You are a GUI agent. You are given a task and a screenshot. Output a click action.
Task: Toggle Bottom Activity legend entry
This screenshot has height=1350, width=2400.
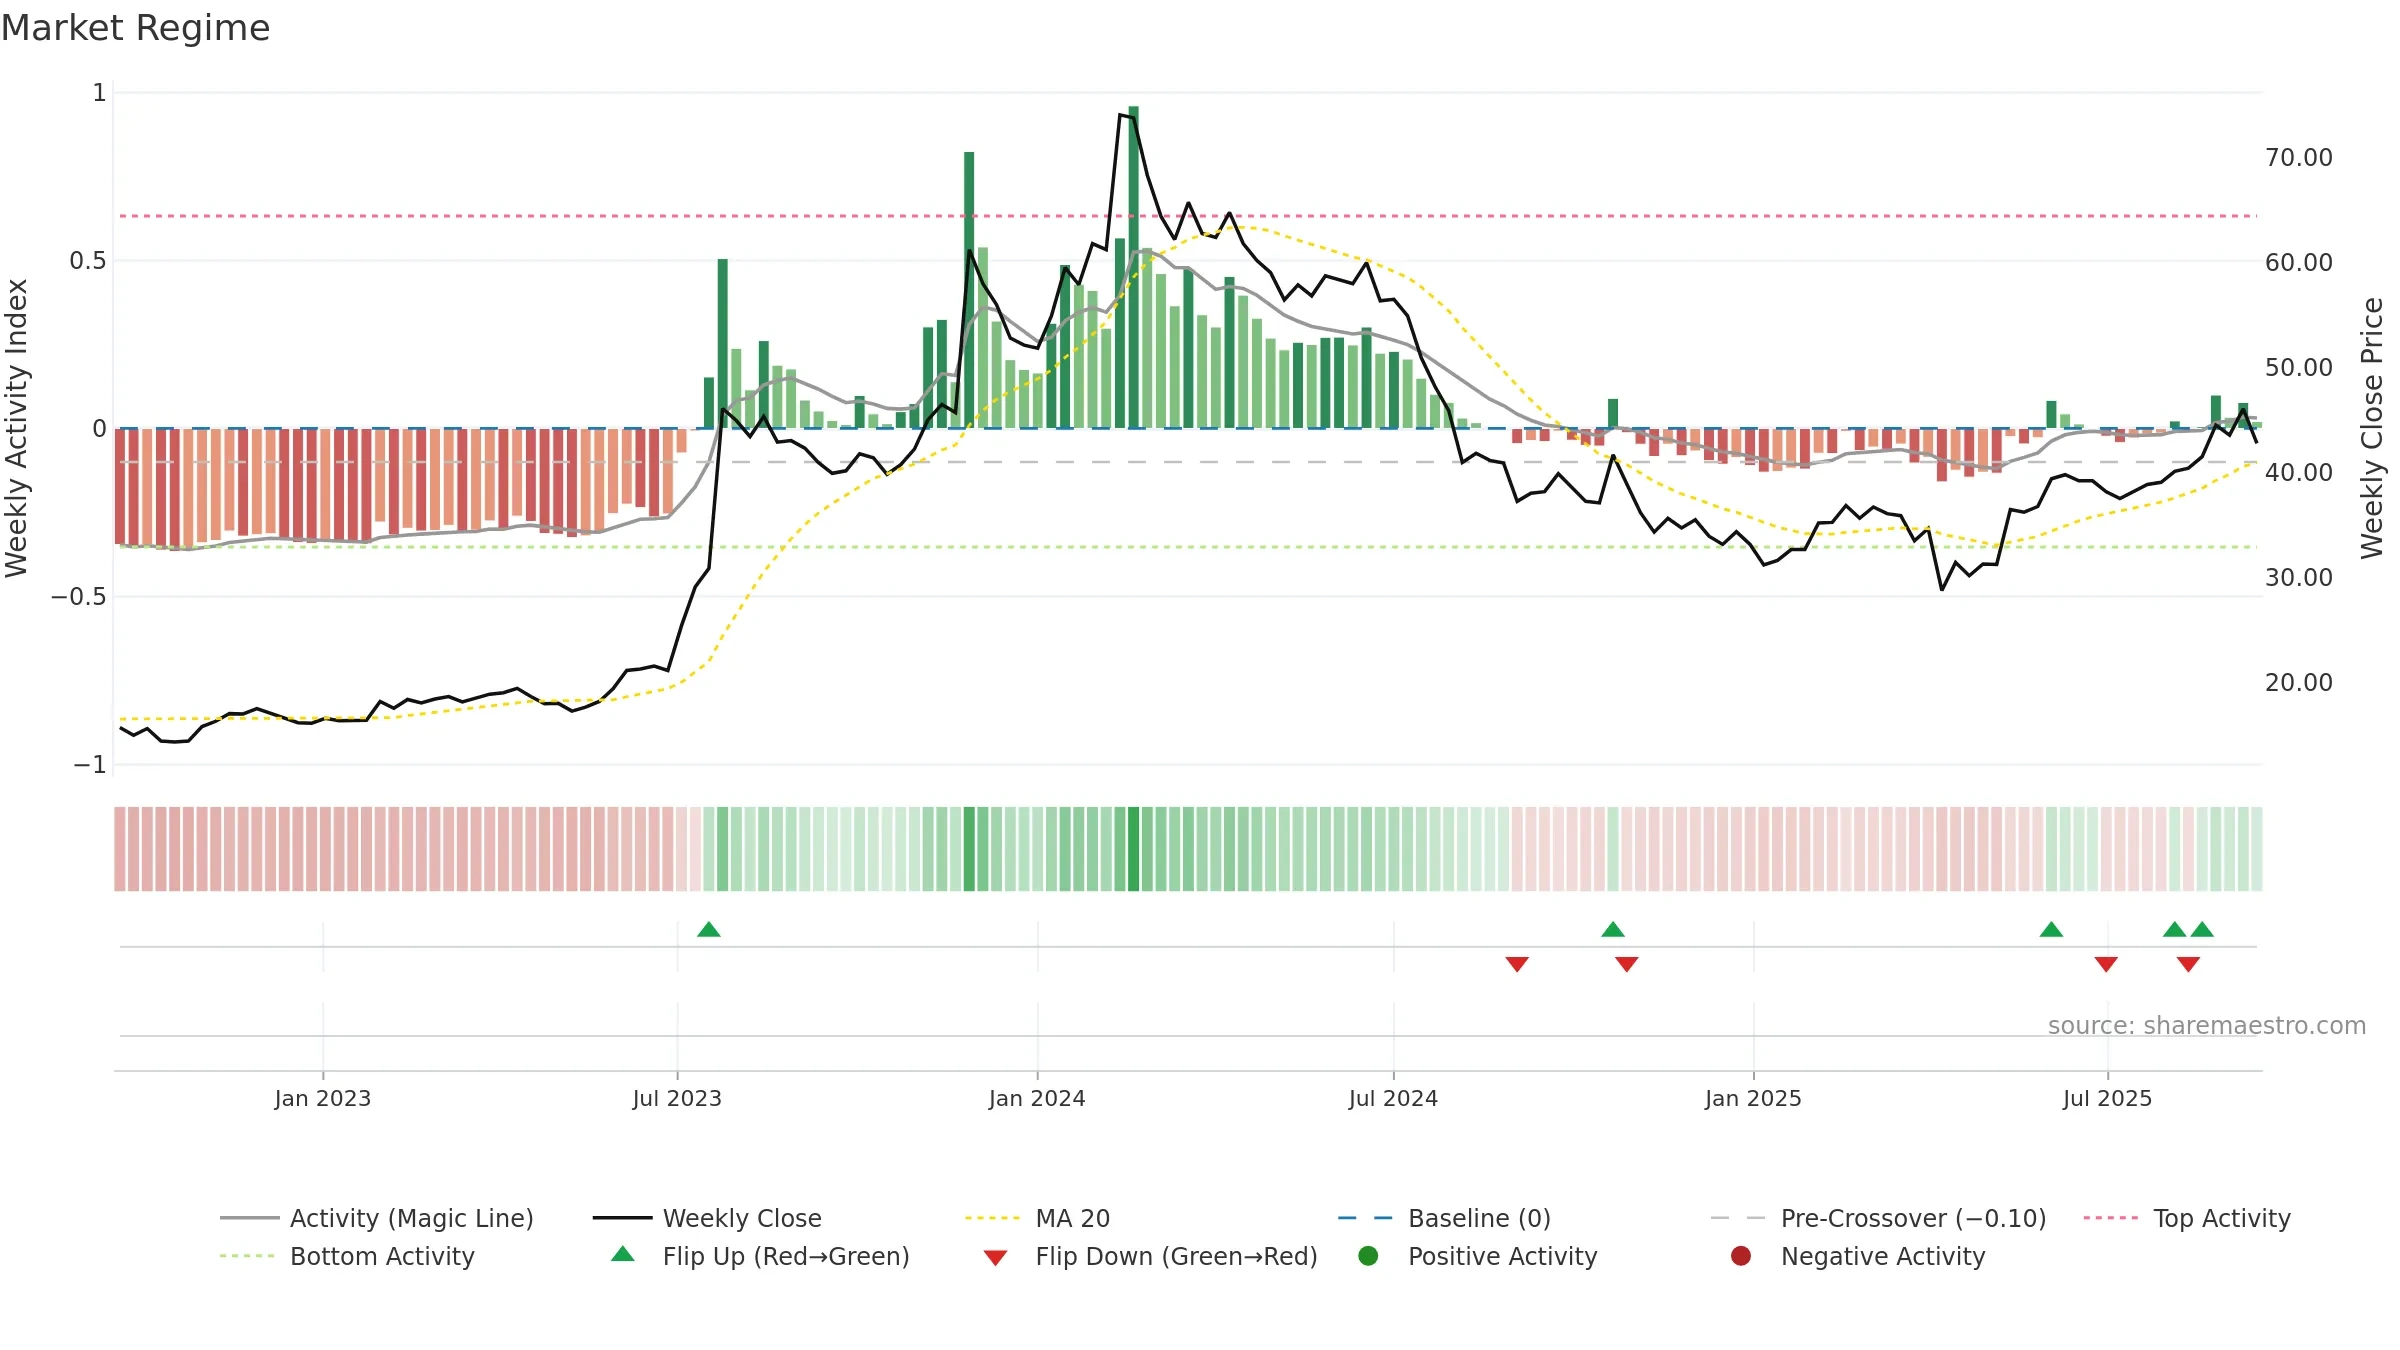coord(347,1256)
